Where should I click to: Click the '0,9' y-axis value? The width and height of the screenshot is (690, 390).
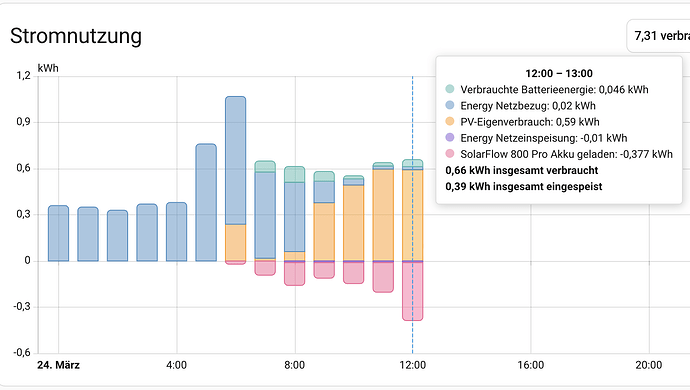(x=24, y=122)
